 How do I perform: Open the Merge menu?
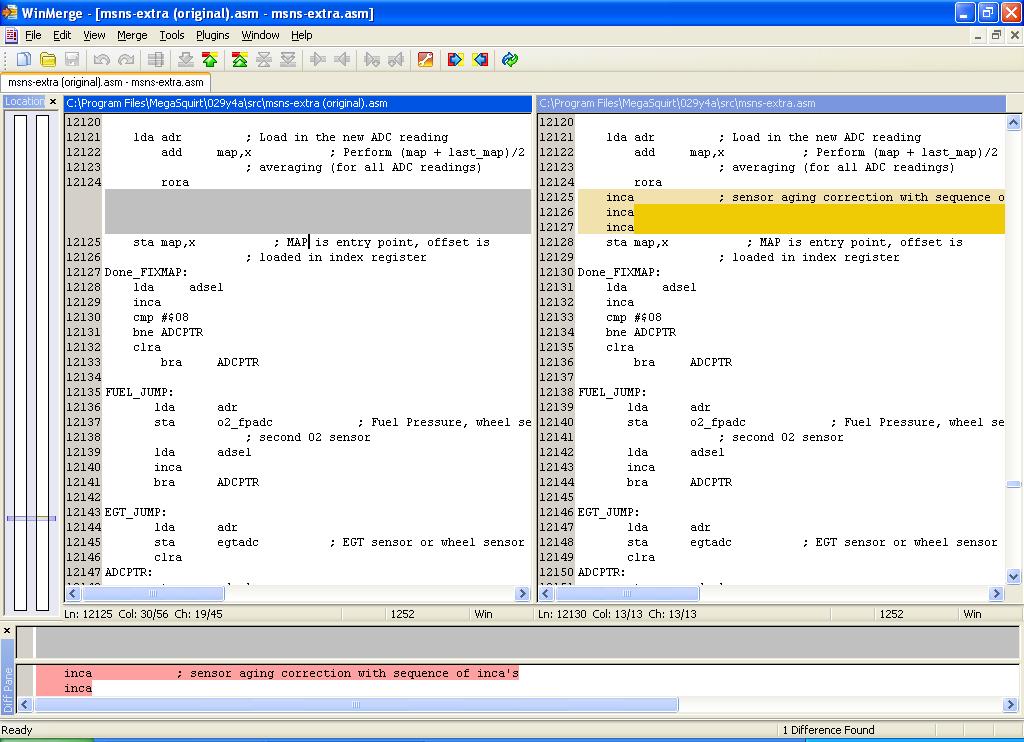[x=132, y=35]
